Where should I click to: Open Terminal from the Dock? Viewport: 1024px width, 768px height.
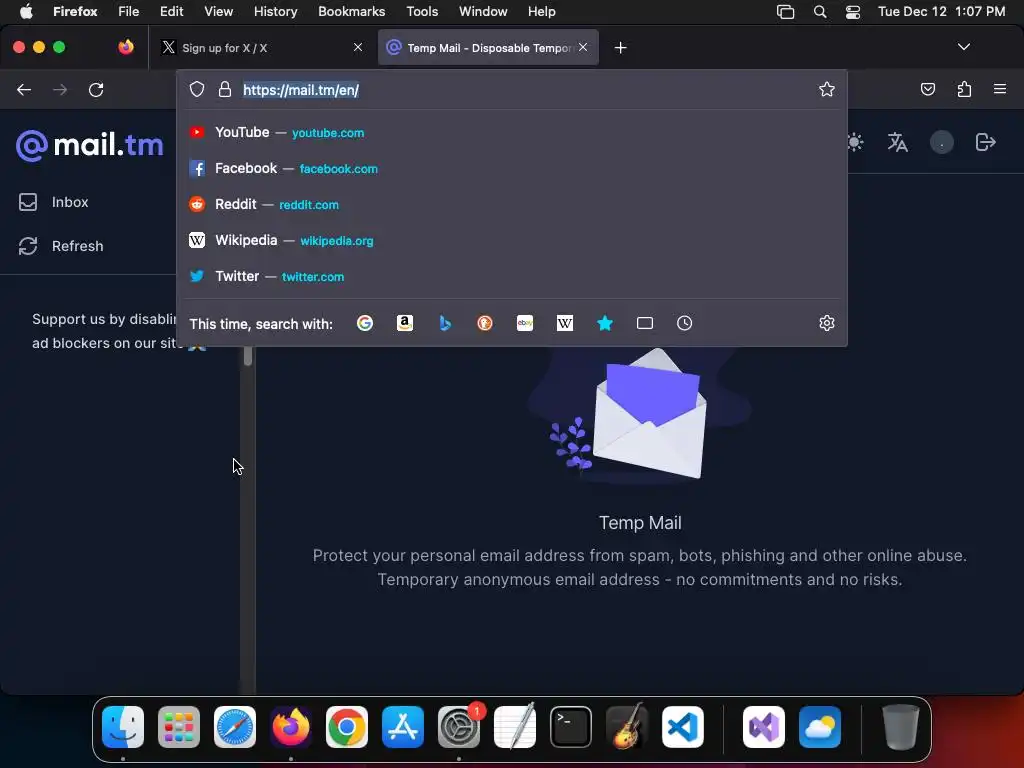571,727
